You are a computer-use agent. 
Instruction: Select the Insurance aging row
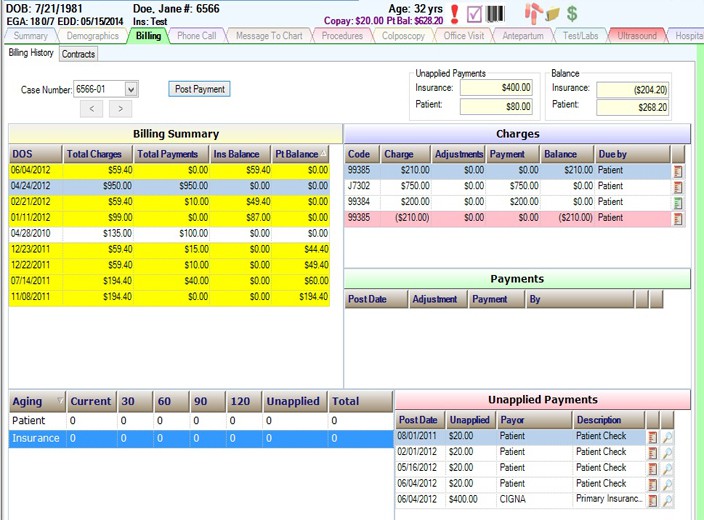coord(201,438)
